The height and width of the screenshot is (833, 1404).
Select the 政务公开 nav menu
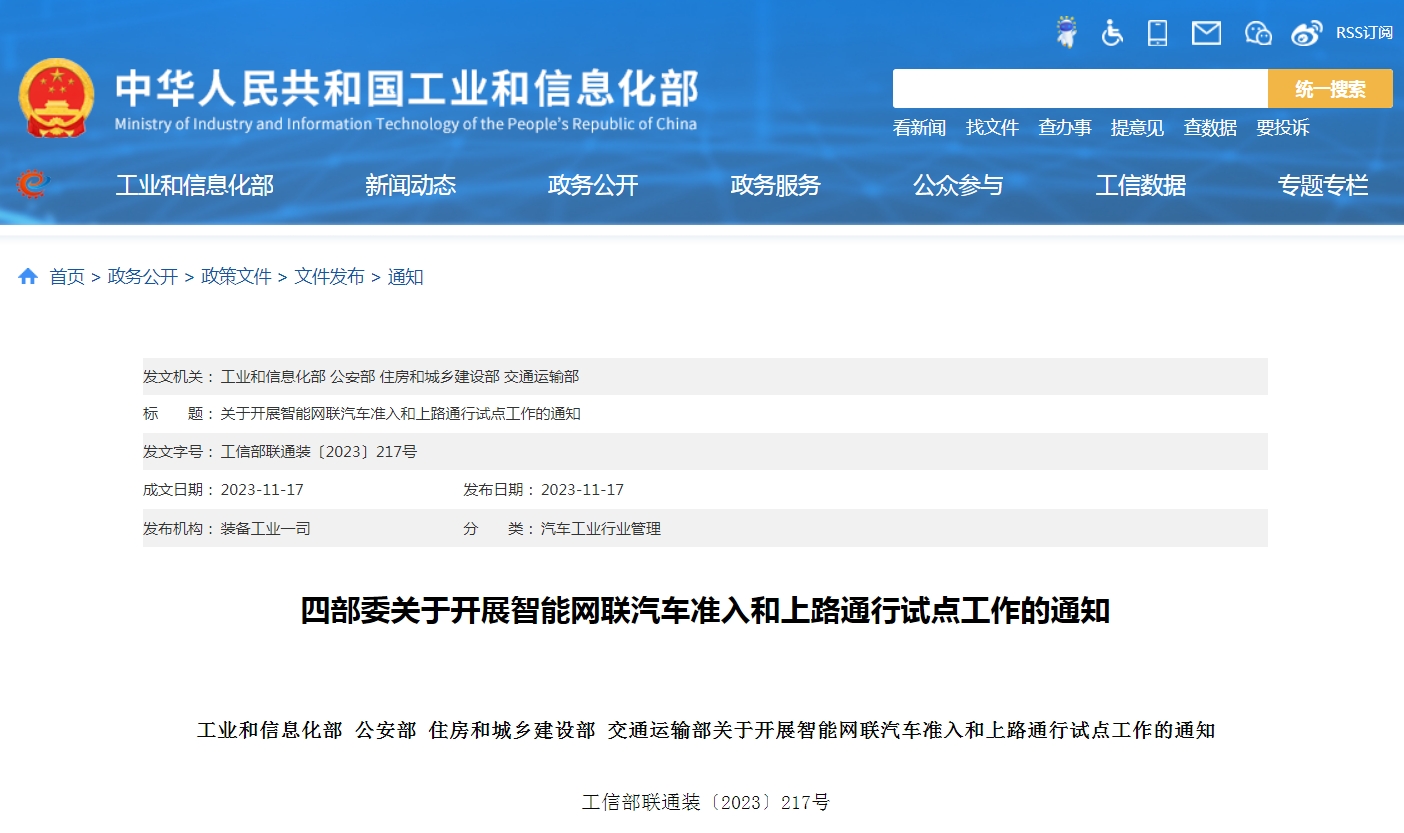[593, 185]
